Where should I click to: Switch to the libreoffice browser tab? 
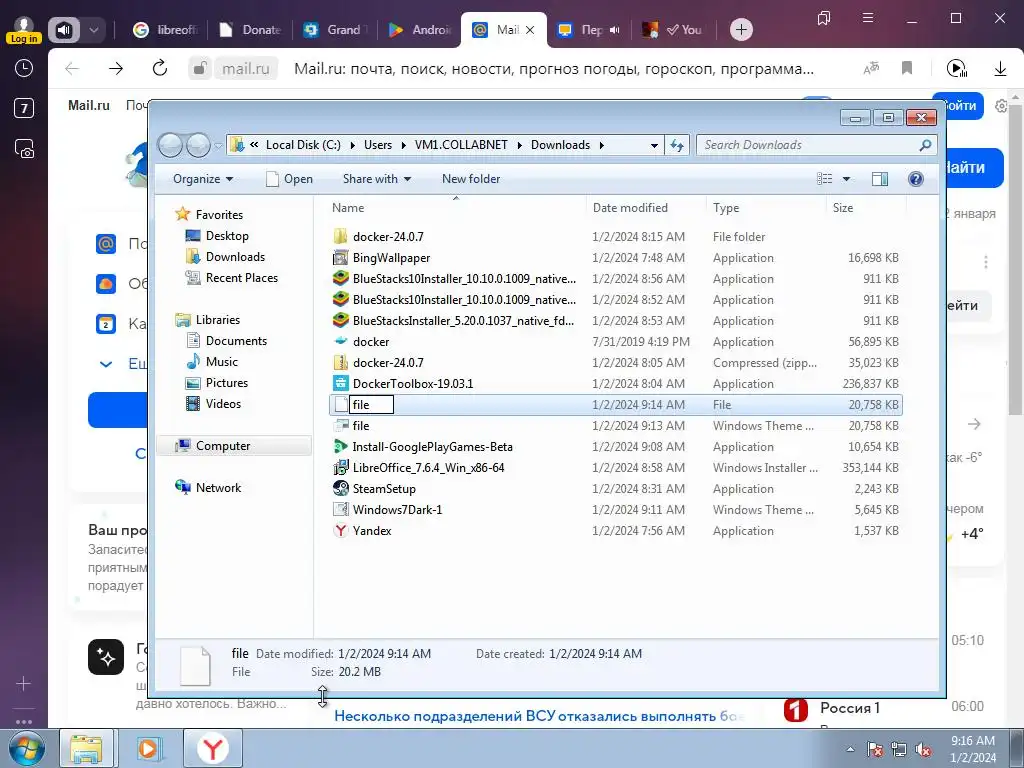point(165,29)
